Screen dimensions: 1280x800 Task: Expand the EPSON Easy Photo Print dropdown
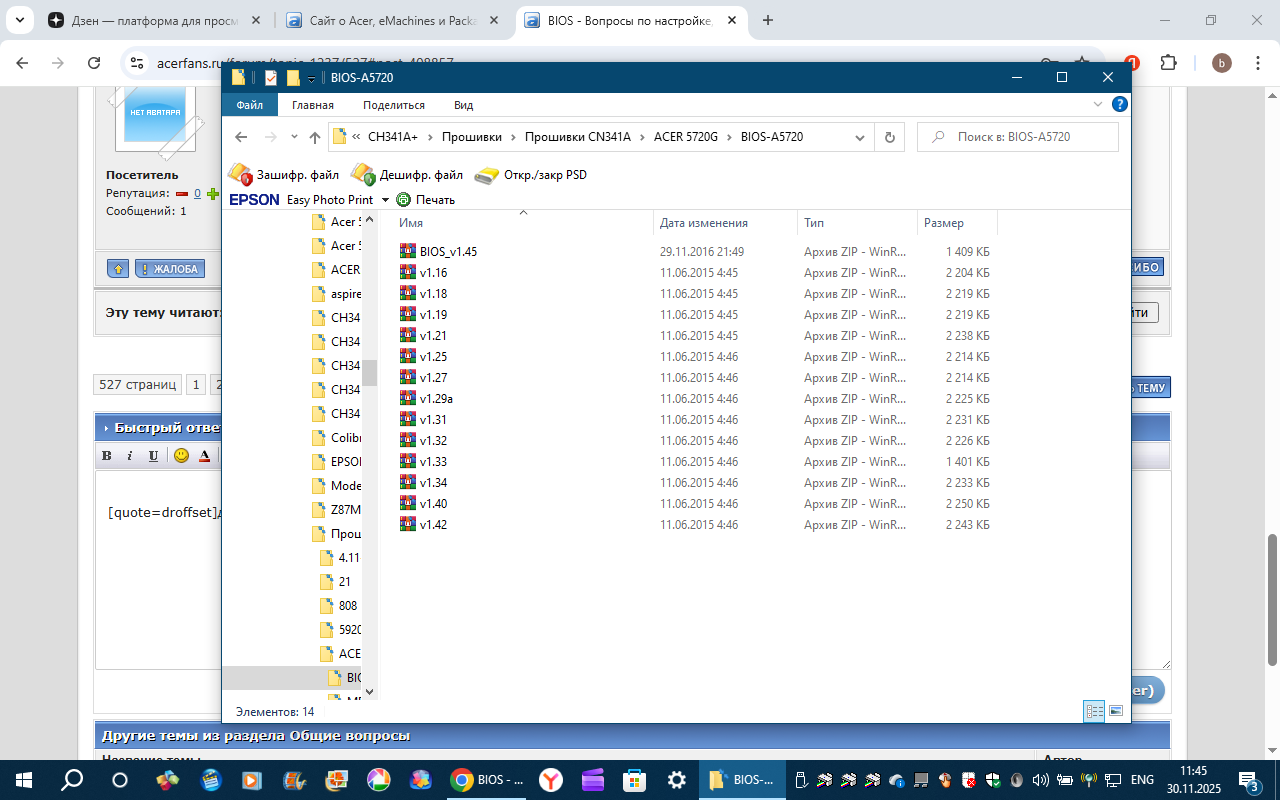coord(385,200)
